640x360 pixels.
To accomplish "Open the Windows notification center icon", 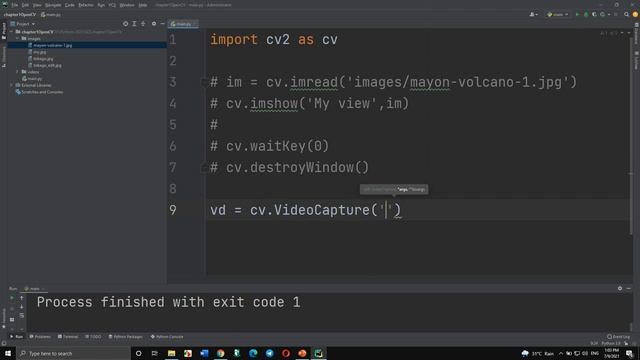I will (629, 353).
